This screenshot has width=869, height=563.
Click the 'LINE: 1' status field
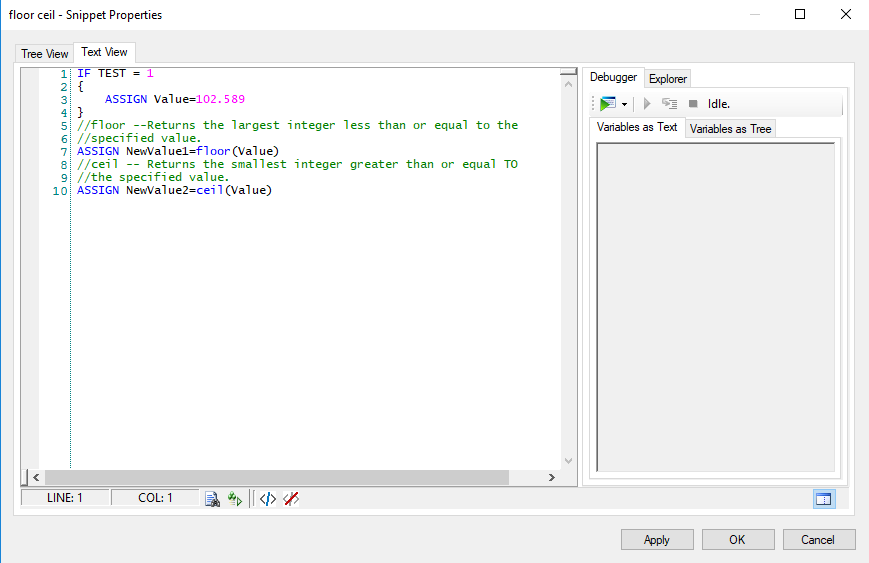[x=65, y=498]
